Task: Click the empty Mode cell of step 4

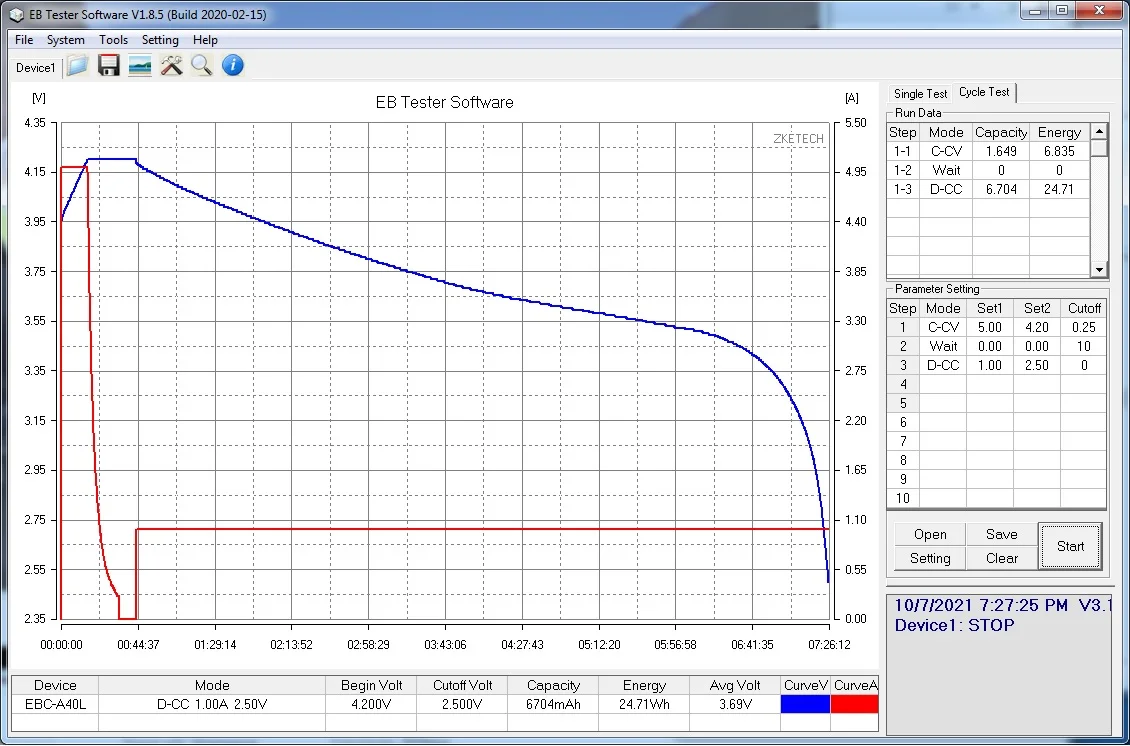Action: [943, 384]
